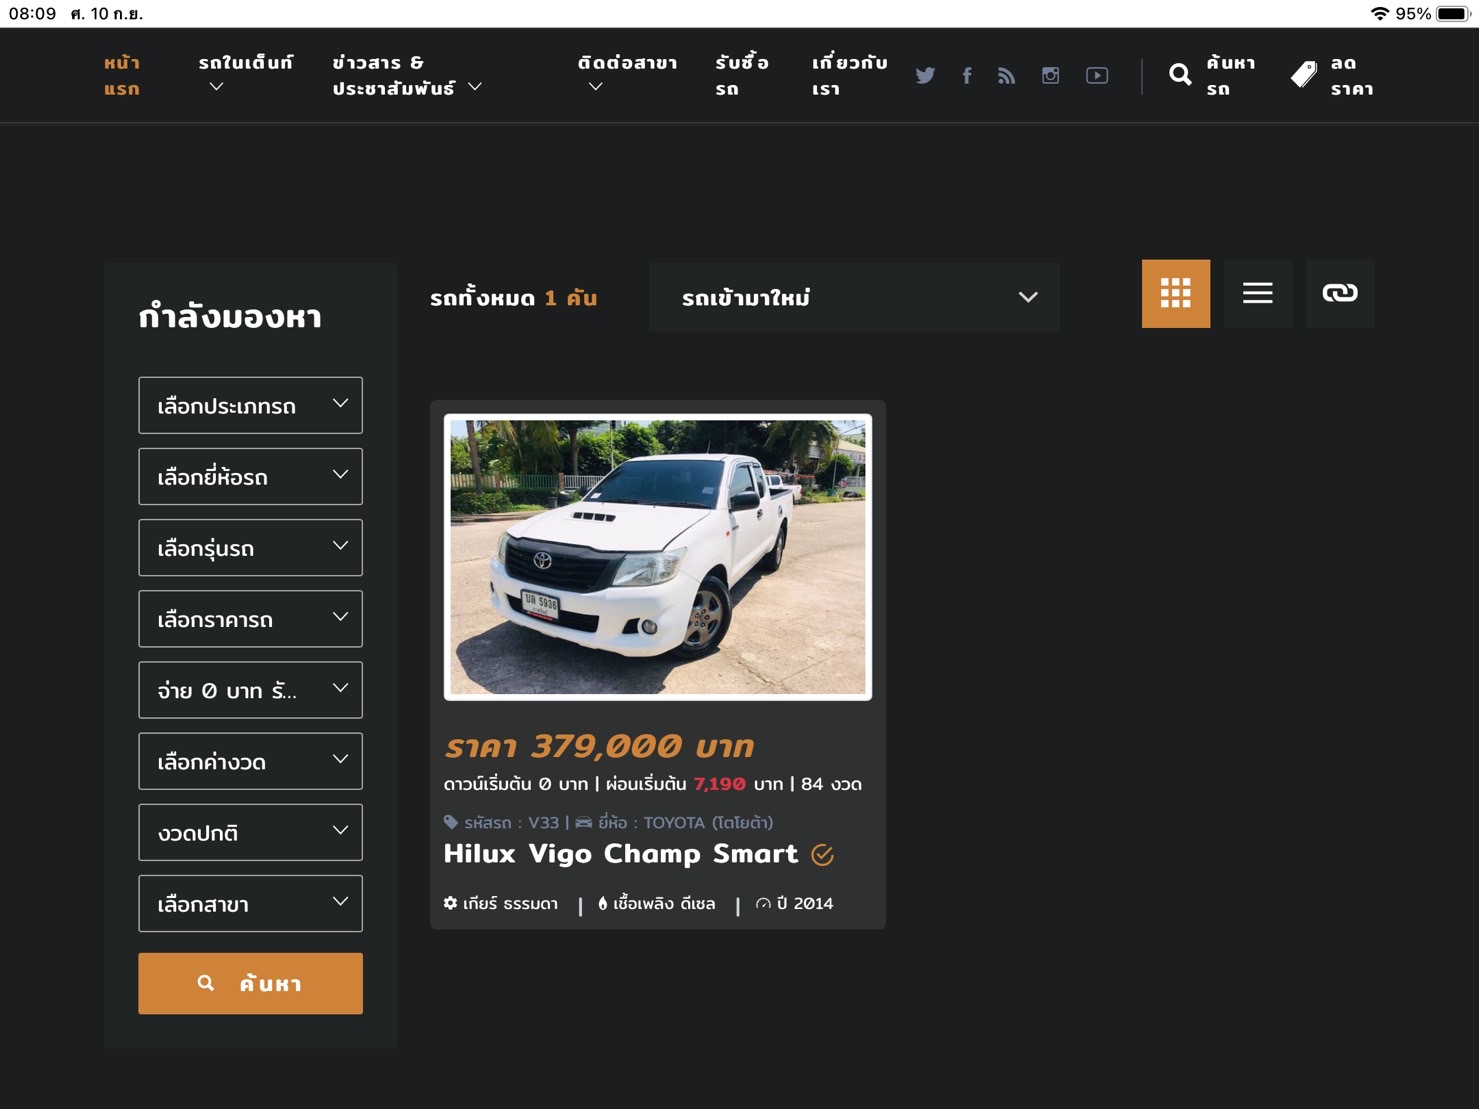Image resolution: width=1479 pixels, height=1109 pixels.
Task: Open the Facebook social link icon
Action: point(967,76)
